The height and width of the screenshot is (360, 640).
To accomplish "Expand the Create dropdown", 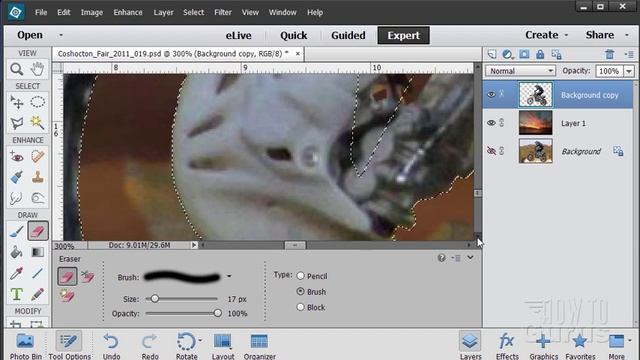I will pyautogui.click(x=567, y=35).
